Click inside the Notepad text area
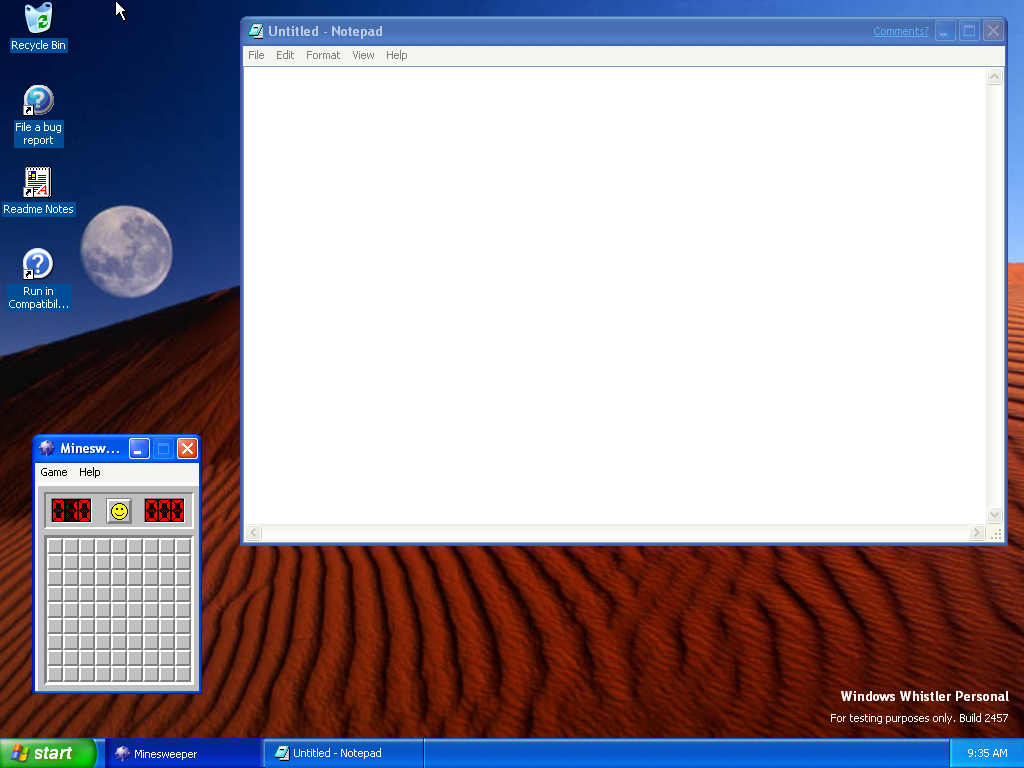Viewport: 1024px width, 768px height. point(615,295)
